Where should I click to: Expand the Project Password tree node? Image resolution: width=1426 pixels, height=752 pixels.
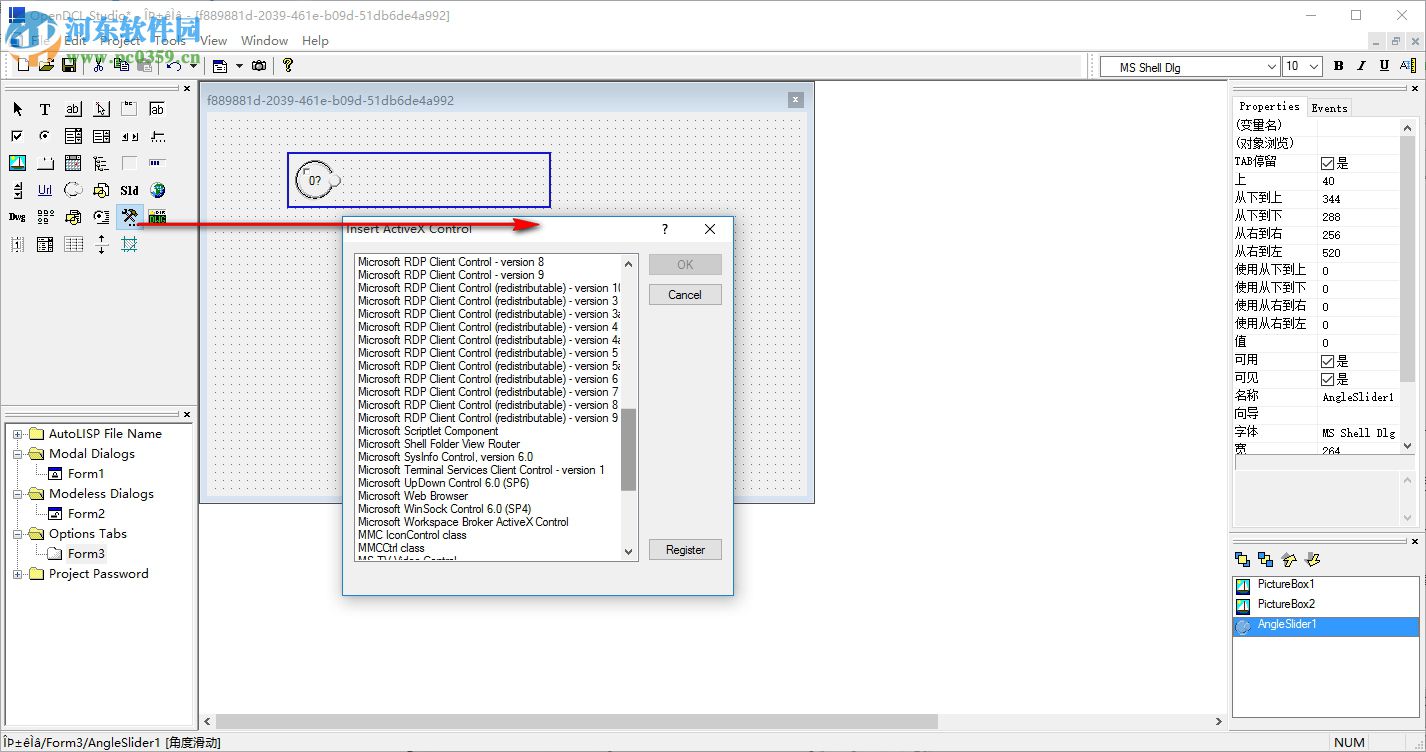[17, 574]
